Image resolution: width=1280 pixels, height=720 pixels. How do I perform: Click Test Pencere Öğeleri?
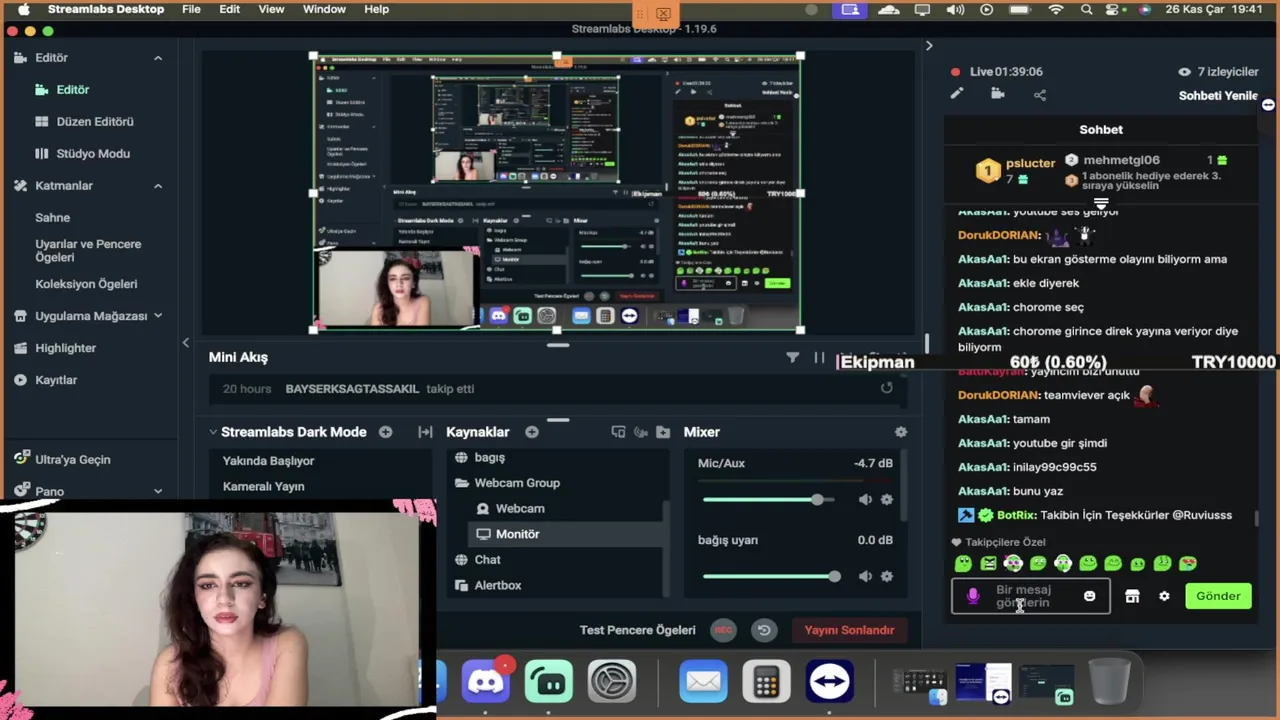637,630
